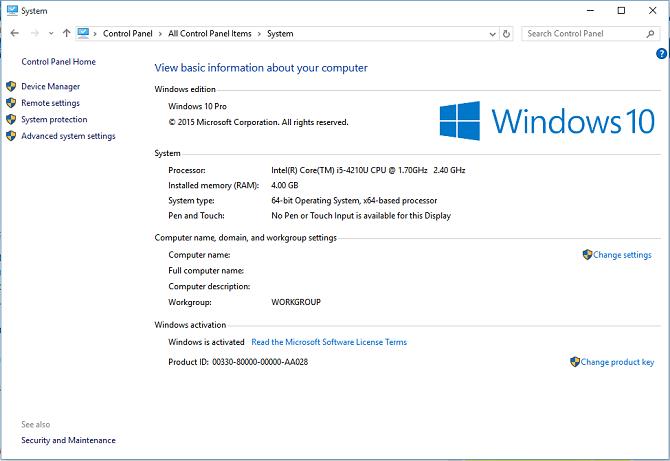Go to Control Panel Home
This screenshot has width=670, height=461.
(58, 62)
